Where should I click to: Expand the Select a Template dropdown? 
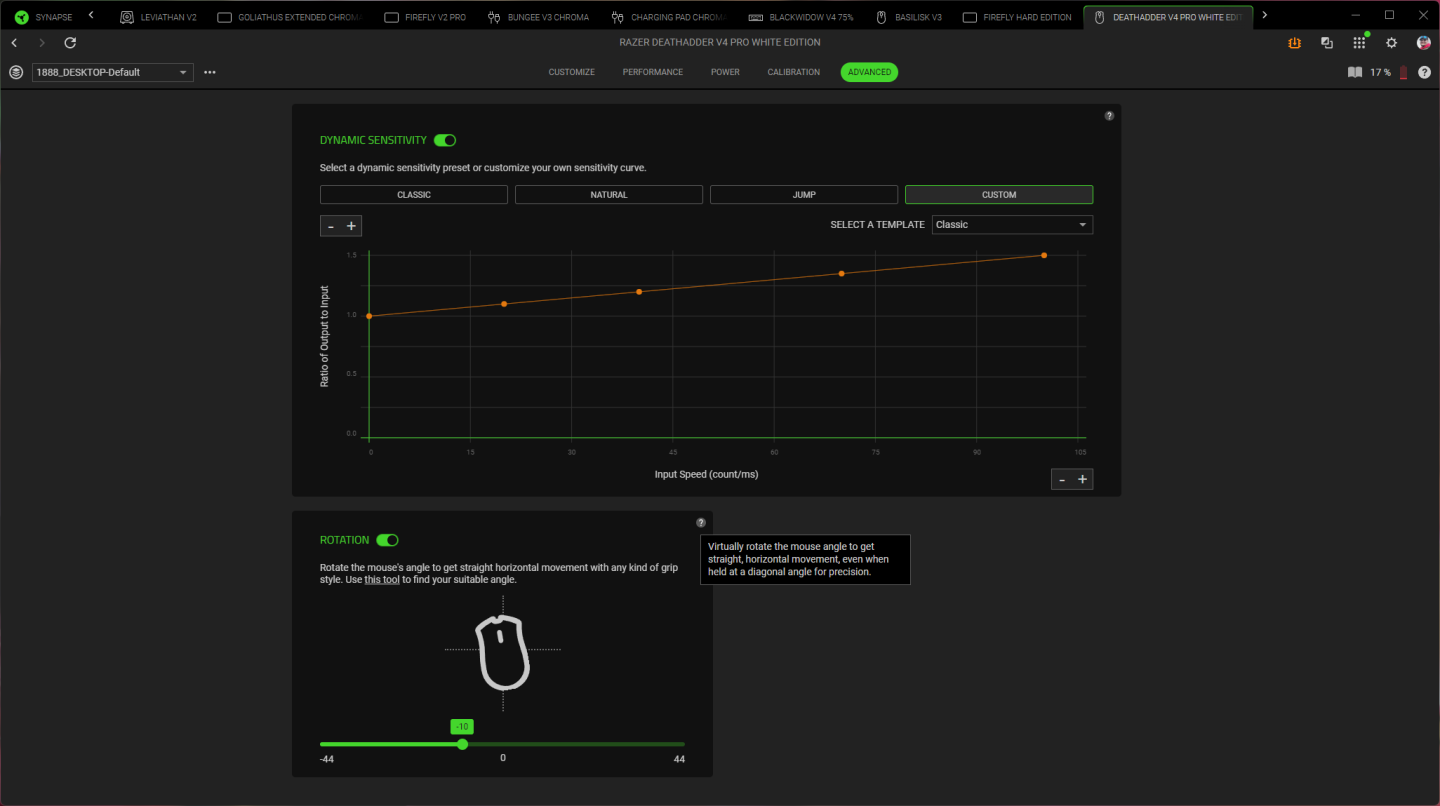(1012, 224)
